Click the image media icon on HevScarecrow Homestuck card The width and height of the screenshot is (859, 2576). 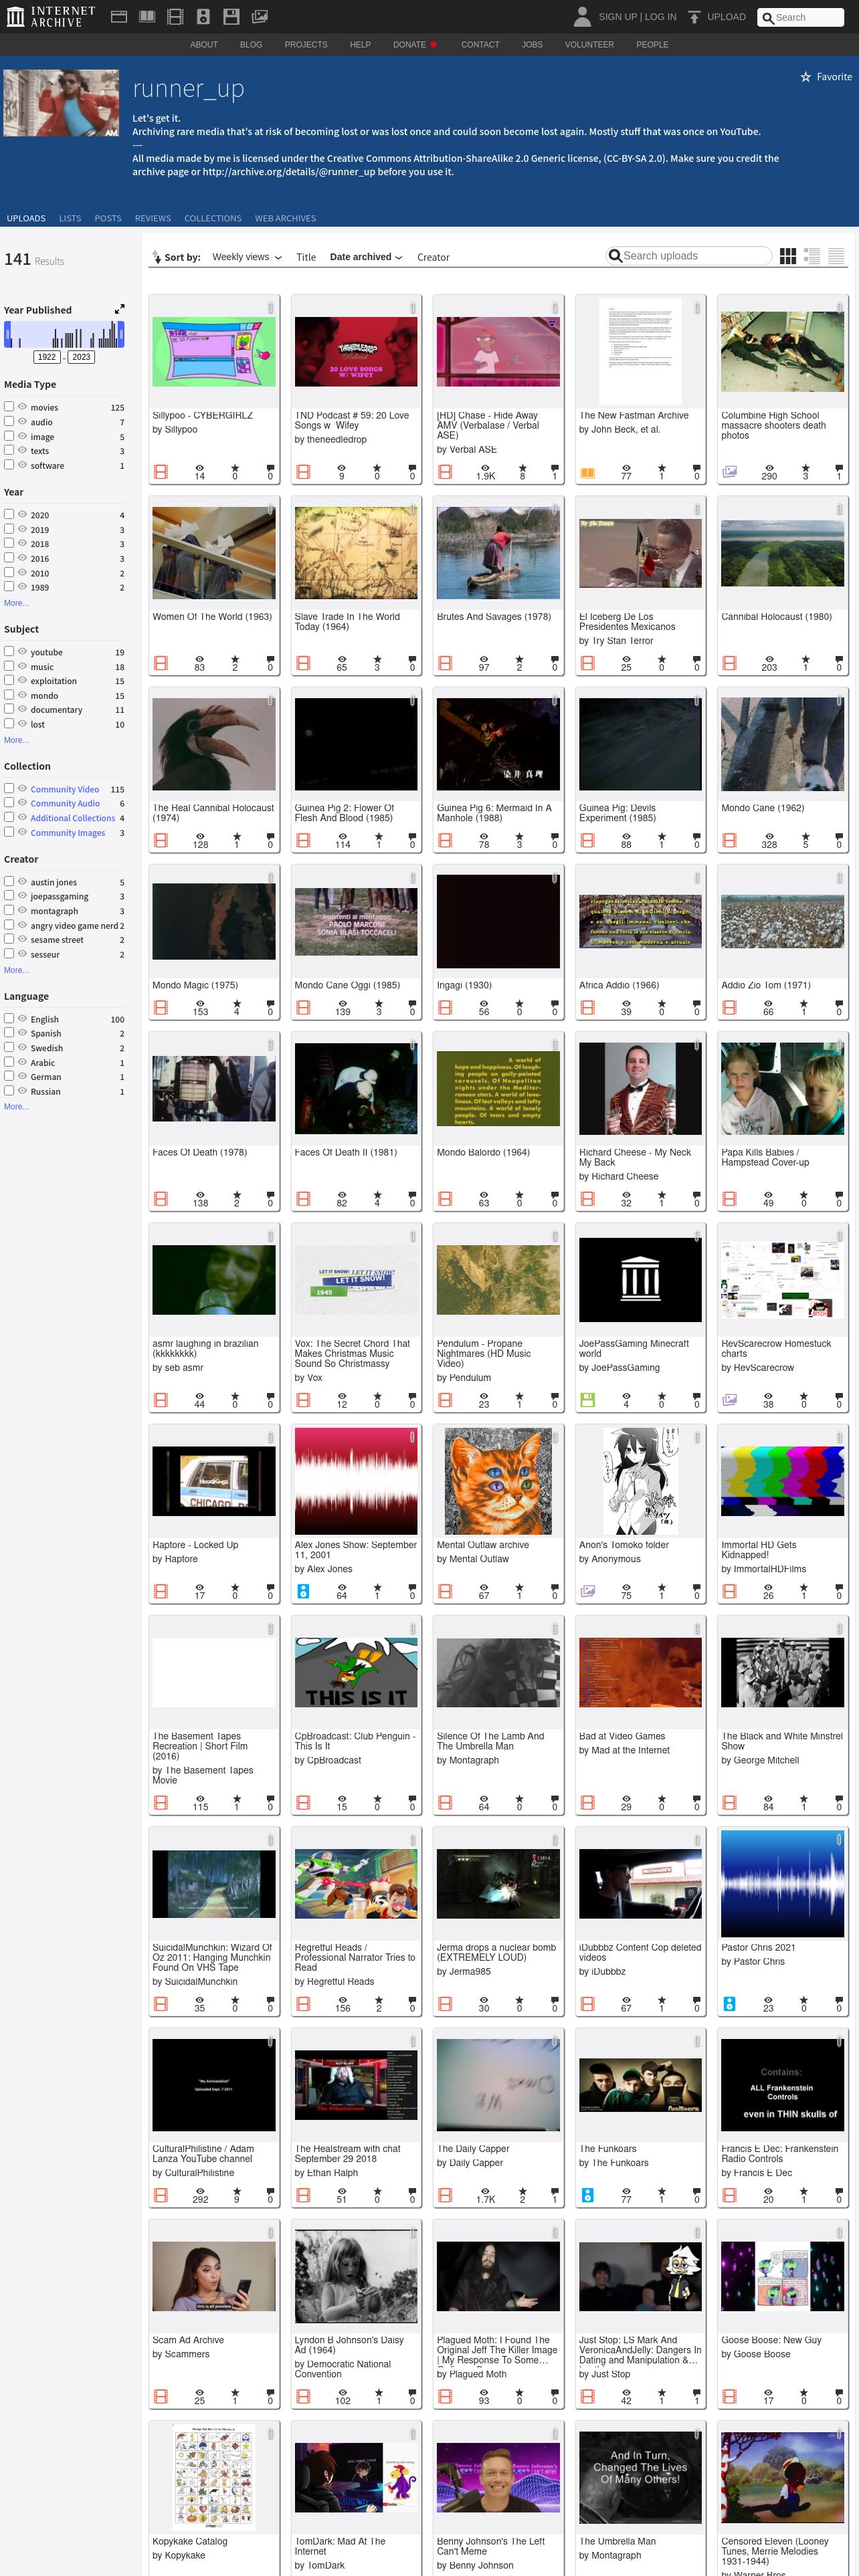point(729,1399)
